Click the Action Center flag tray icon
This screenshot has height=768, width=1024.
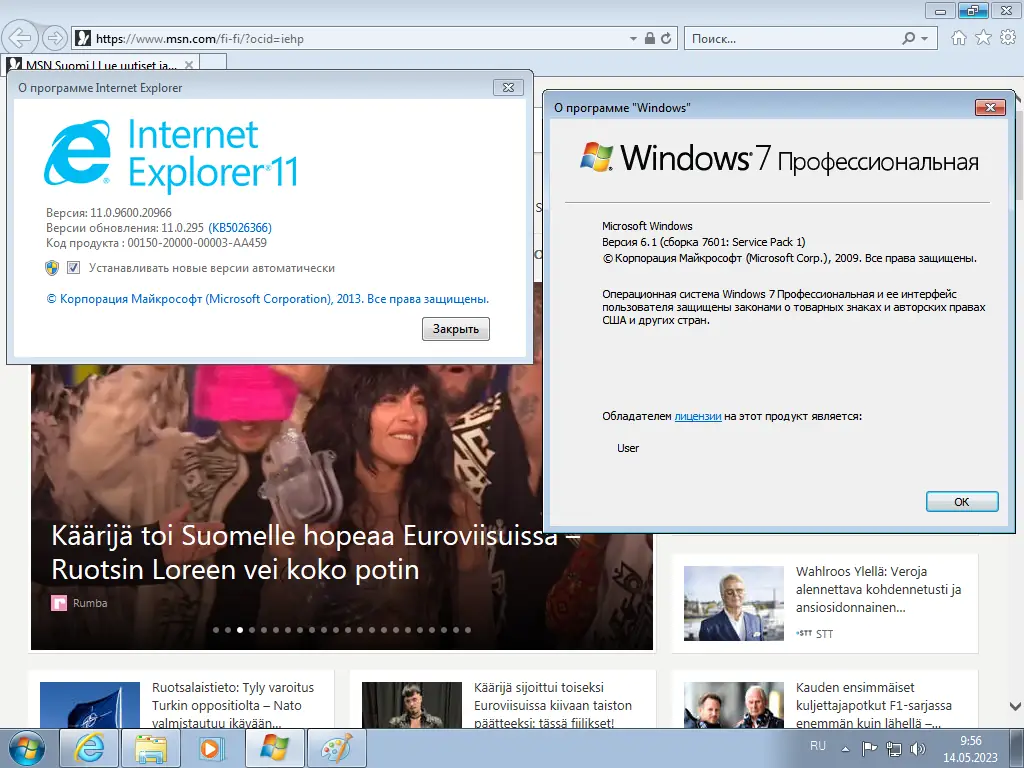[869, 749]
